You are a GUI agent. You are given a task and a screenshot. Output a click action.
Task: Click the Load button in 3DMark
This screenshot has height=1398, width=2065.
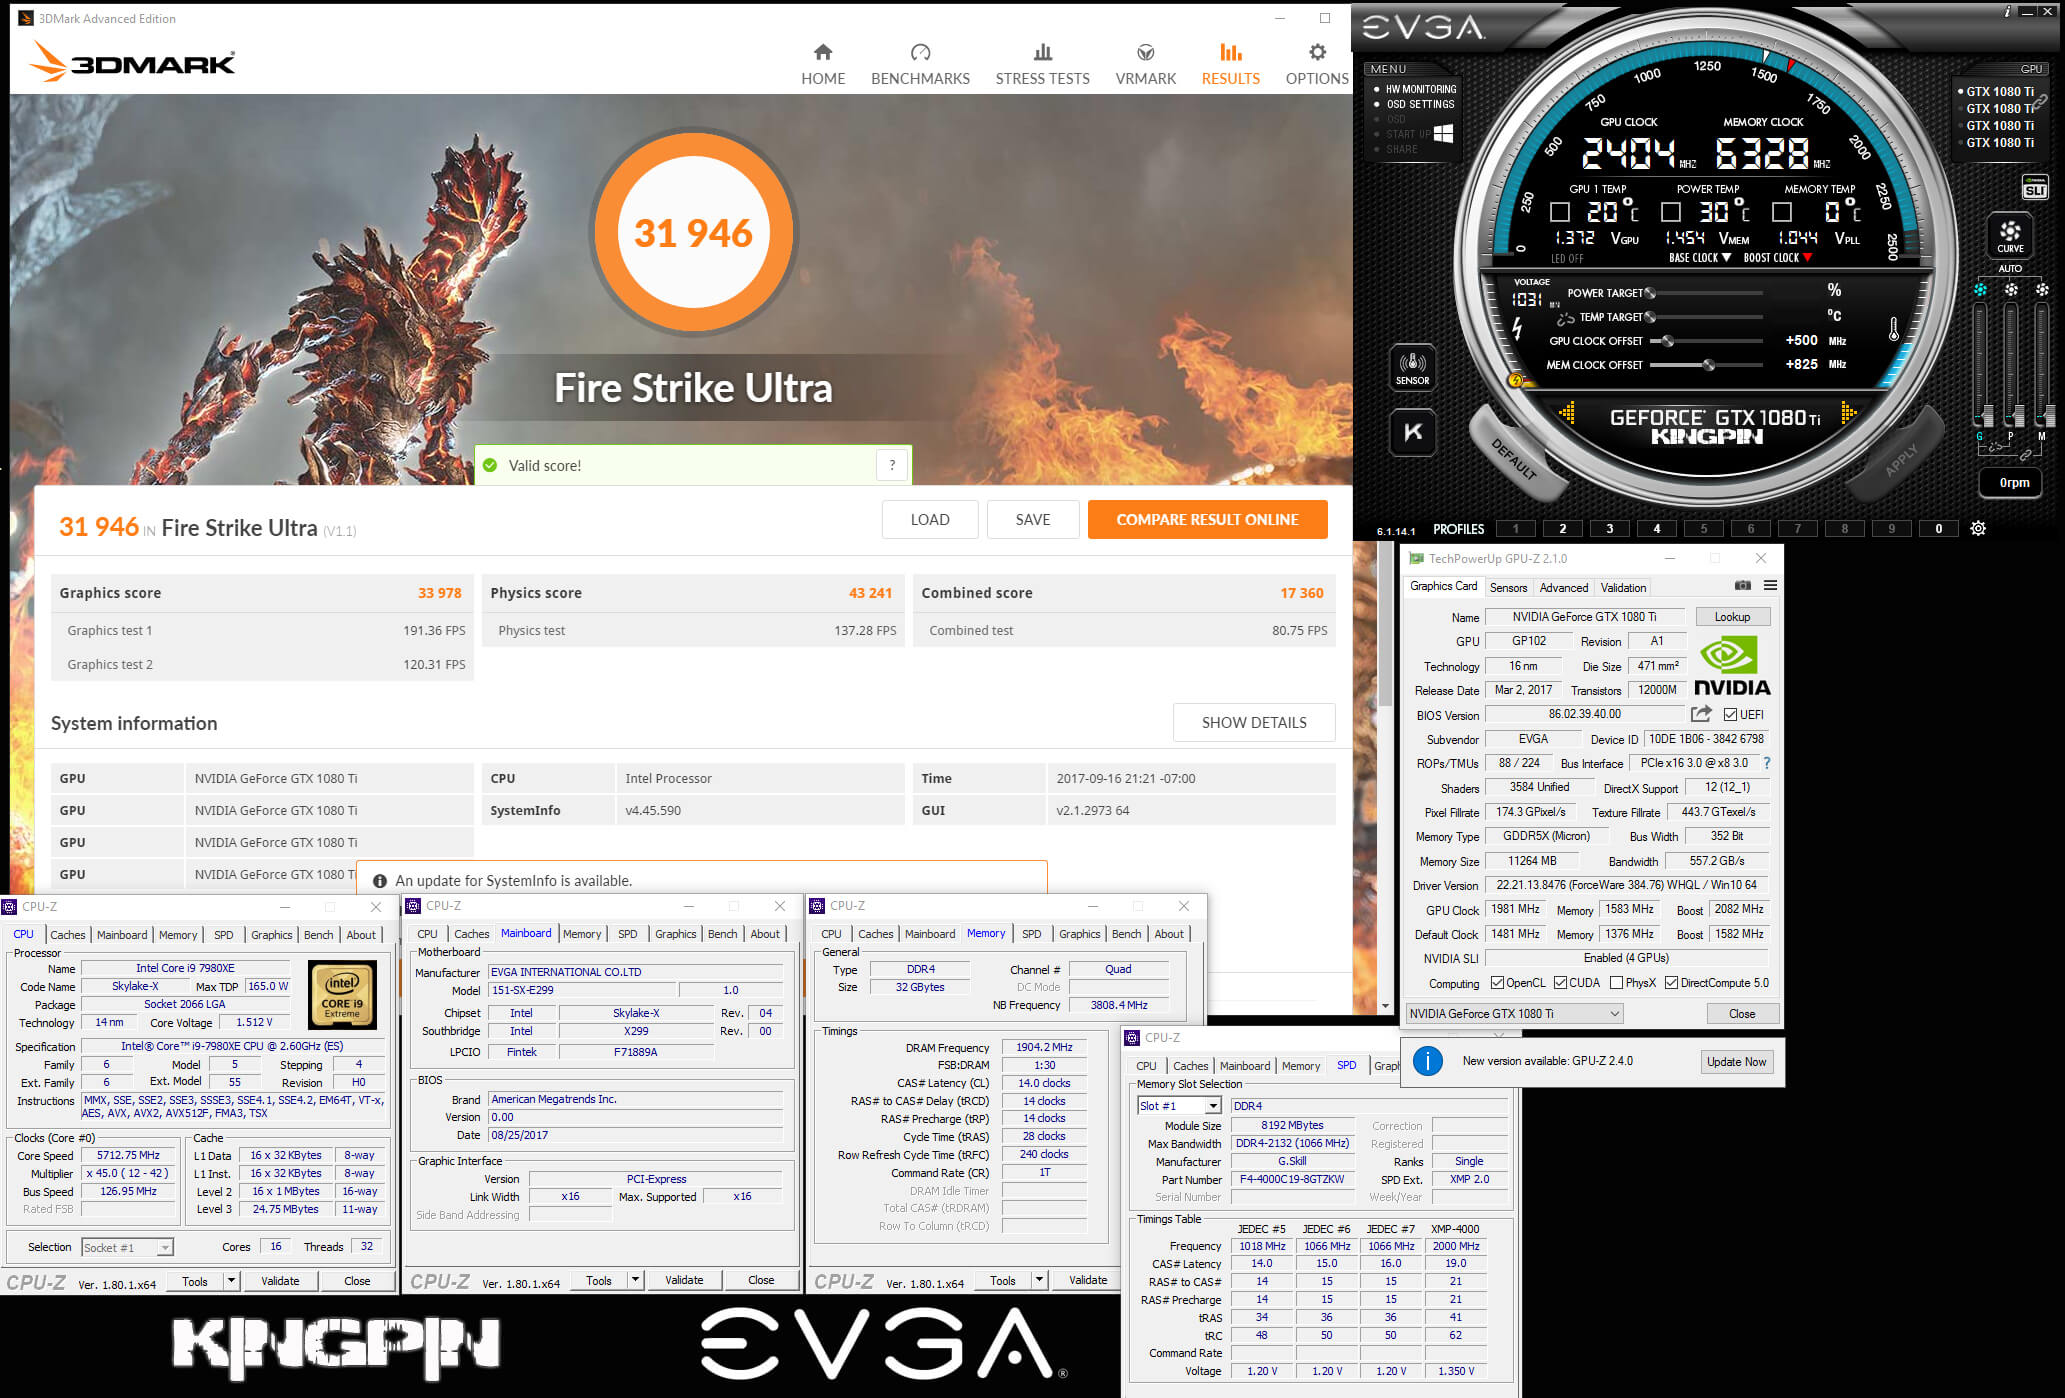click(x=930, y=520)
